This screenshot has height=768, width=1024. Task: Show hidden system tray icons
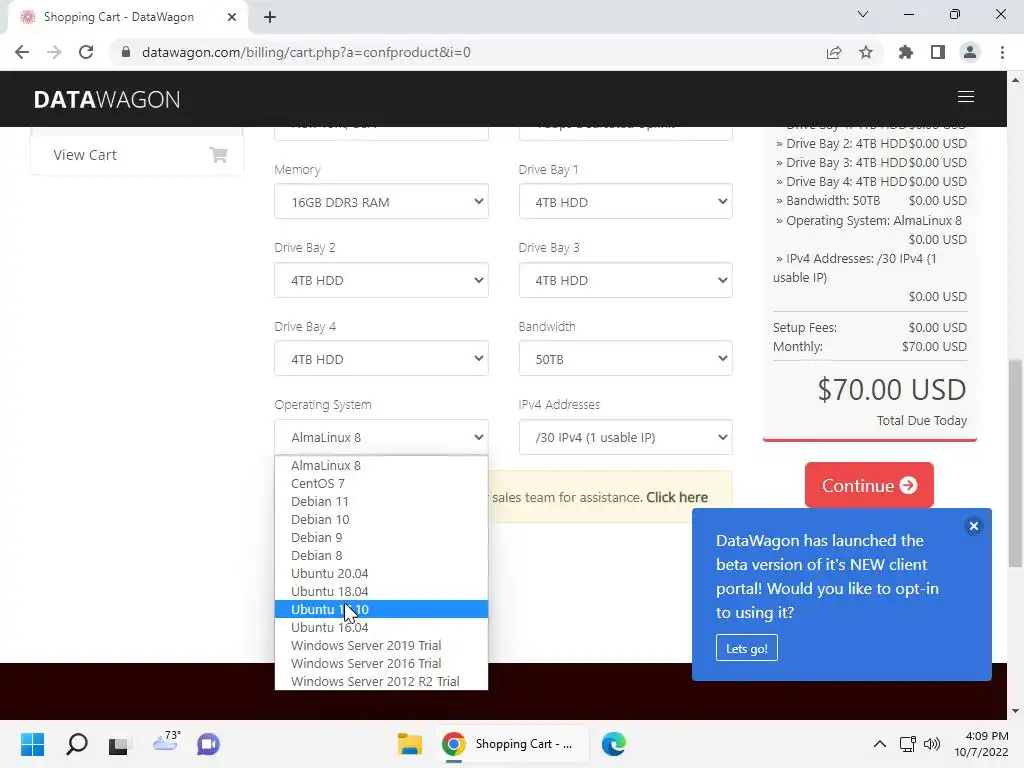(x=880, y=744)
